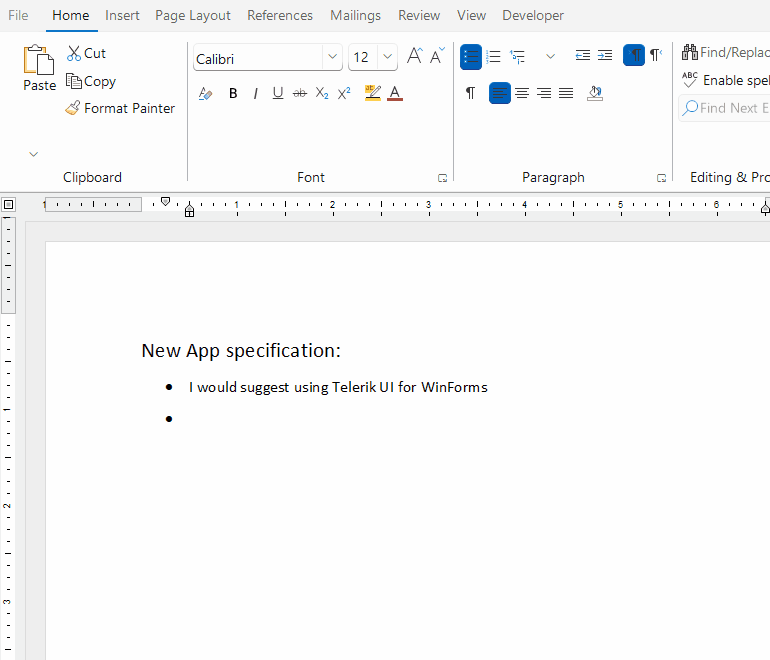Switch to the References tab
The width and height of the screenshot is (770, 660).
pos(280,16)
